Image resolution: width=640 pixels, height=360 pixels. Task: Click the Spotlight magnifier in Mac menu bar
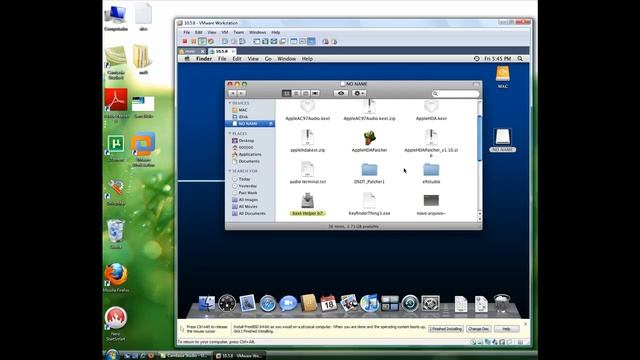pyautogui.click(x=520, y=59)
